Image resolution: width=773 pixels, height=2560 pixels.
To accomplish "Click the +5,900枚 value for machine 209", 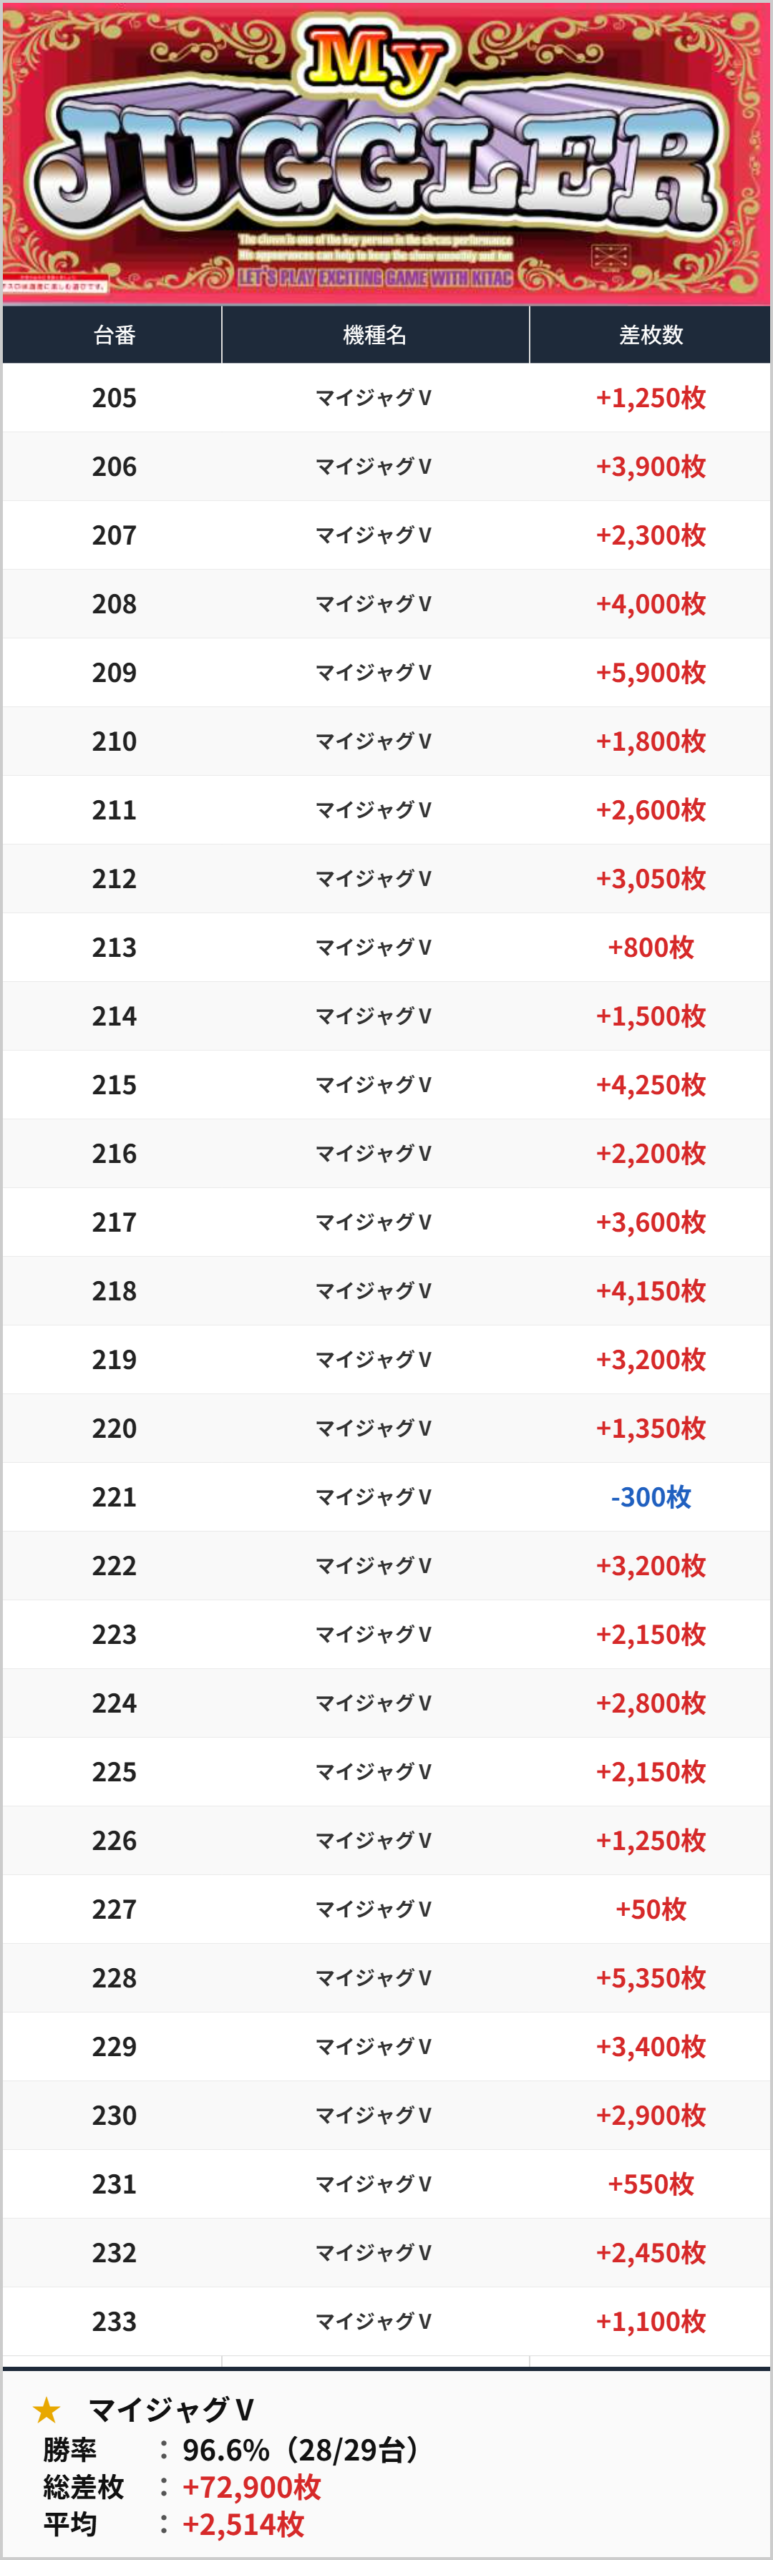I will (x=651, y=673).
